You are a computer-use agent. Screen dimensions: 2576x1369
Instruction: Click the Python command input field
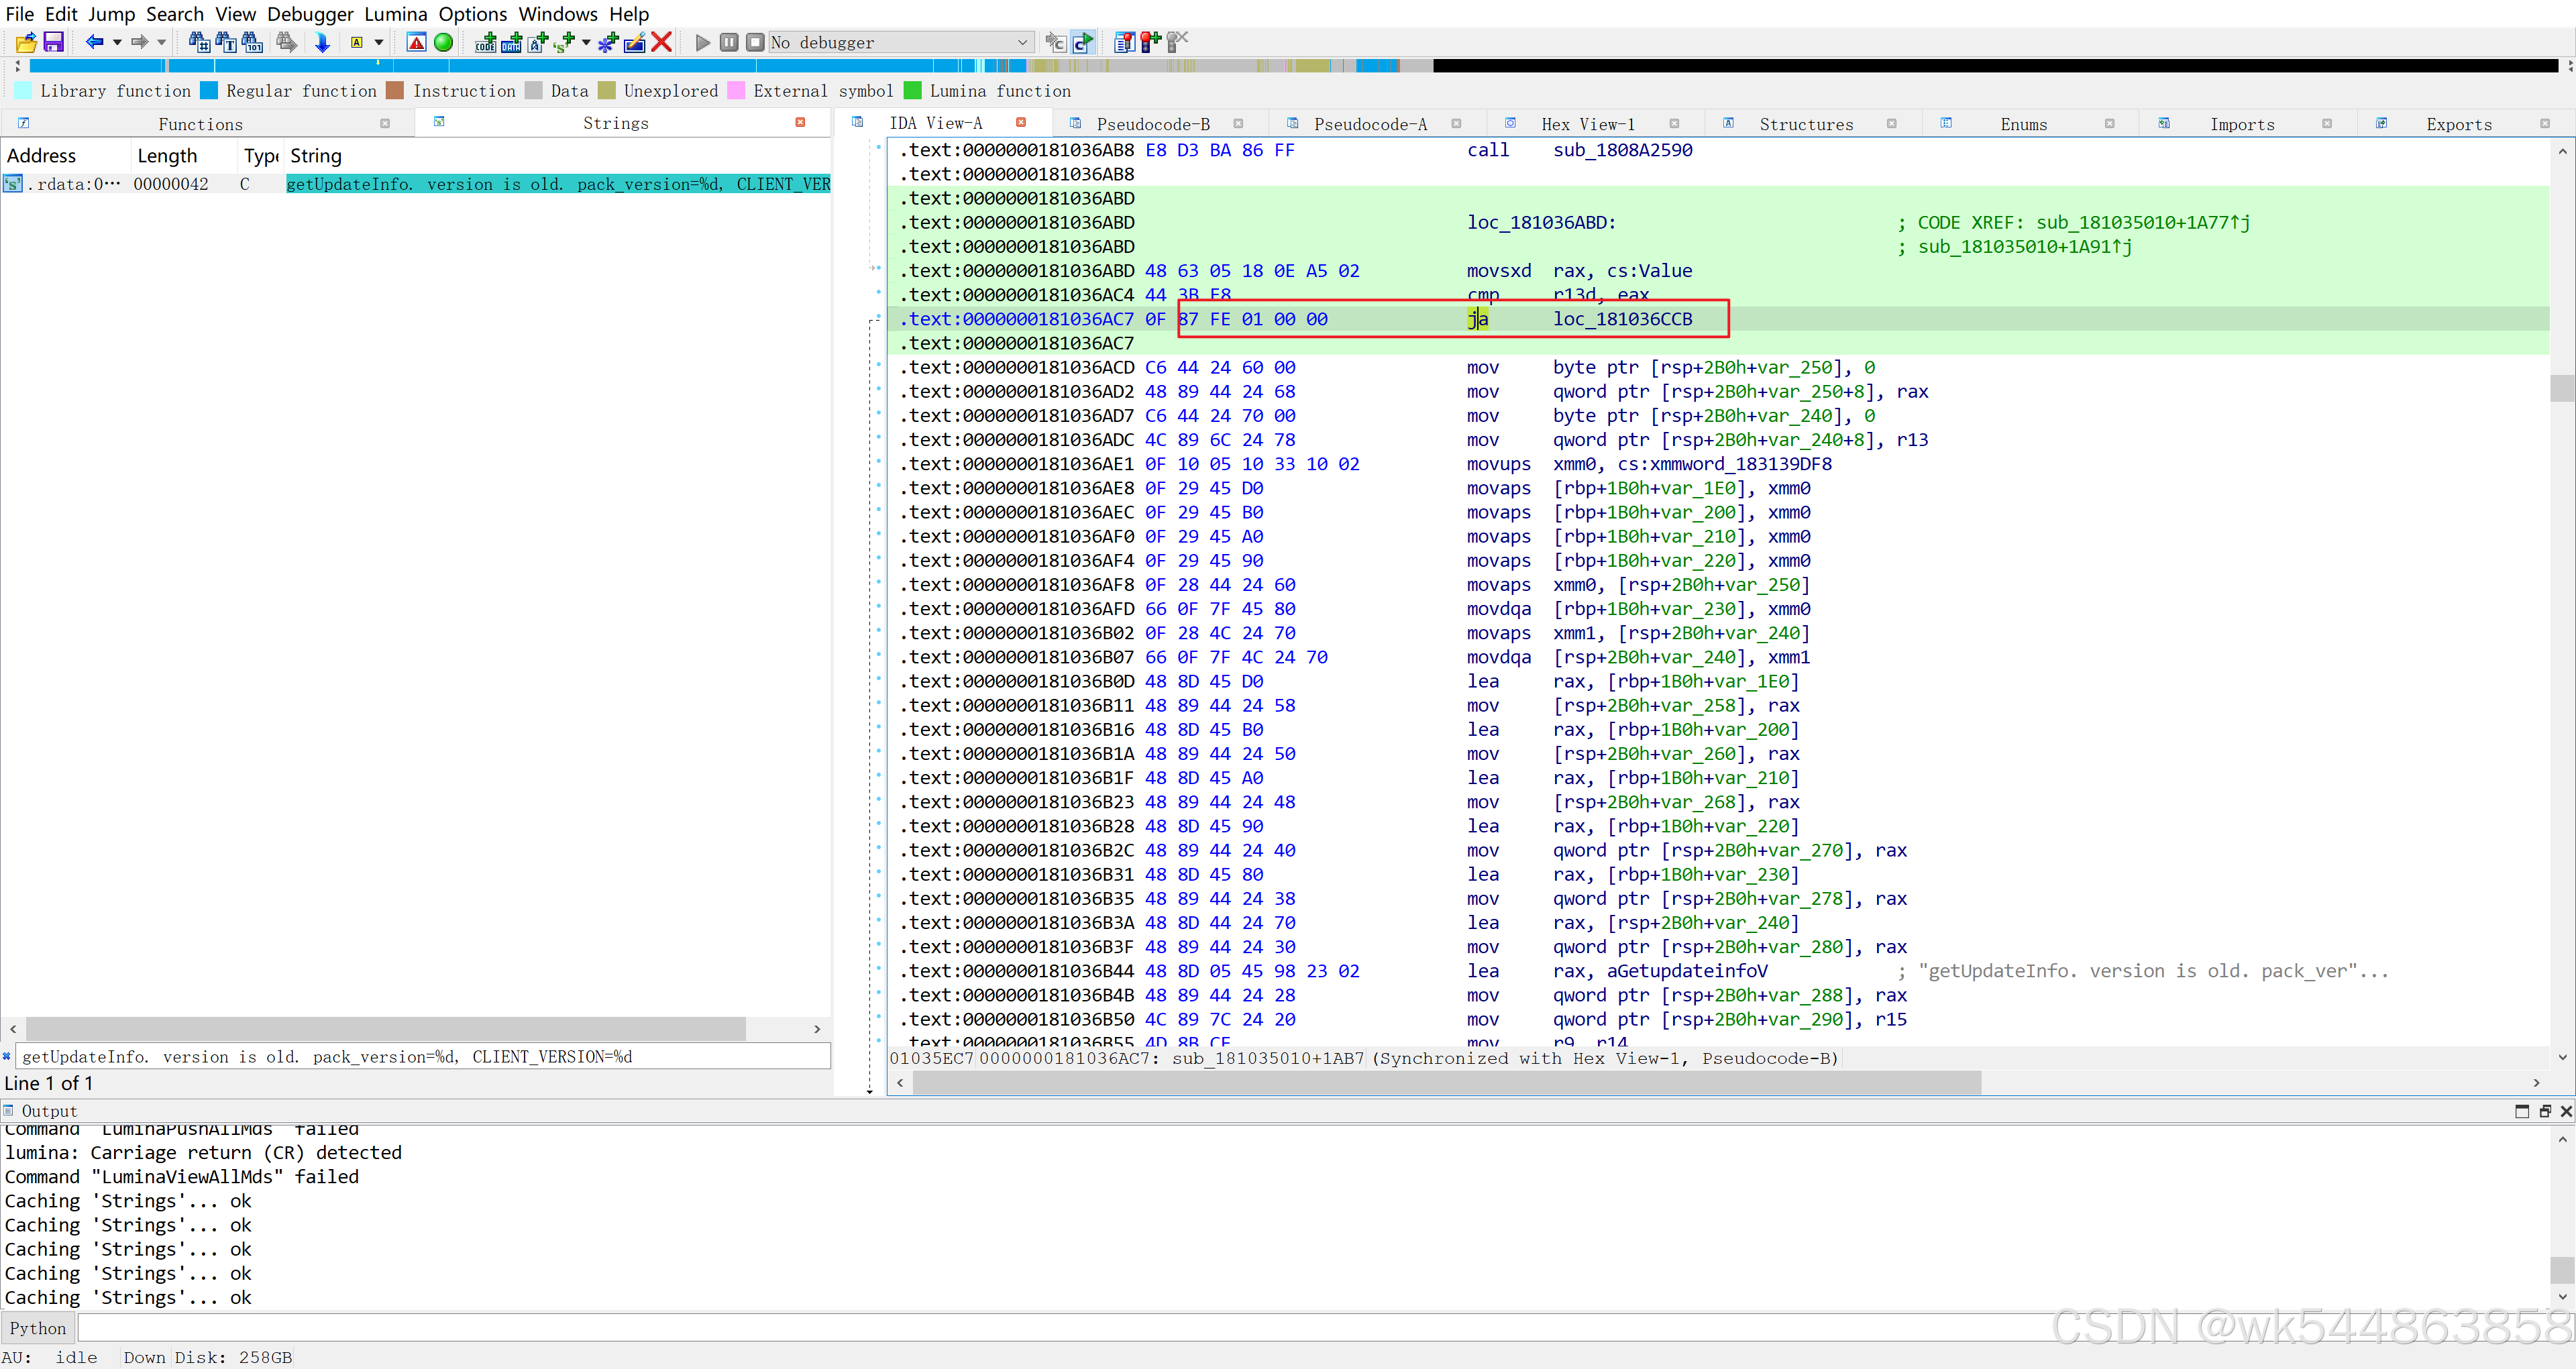[1000, 1328]
